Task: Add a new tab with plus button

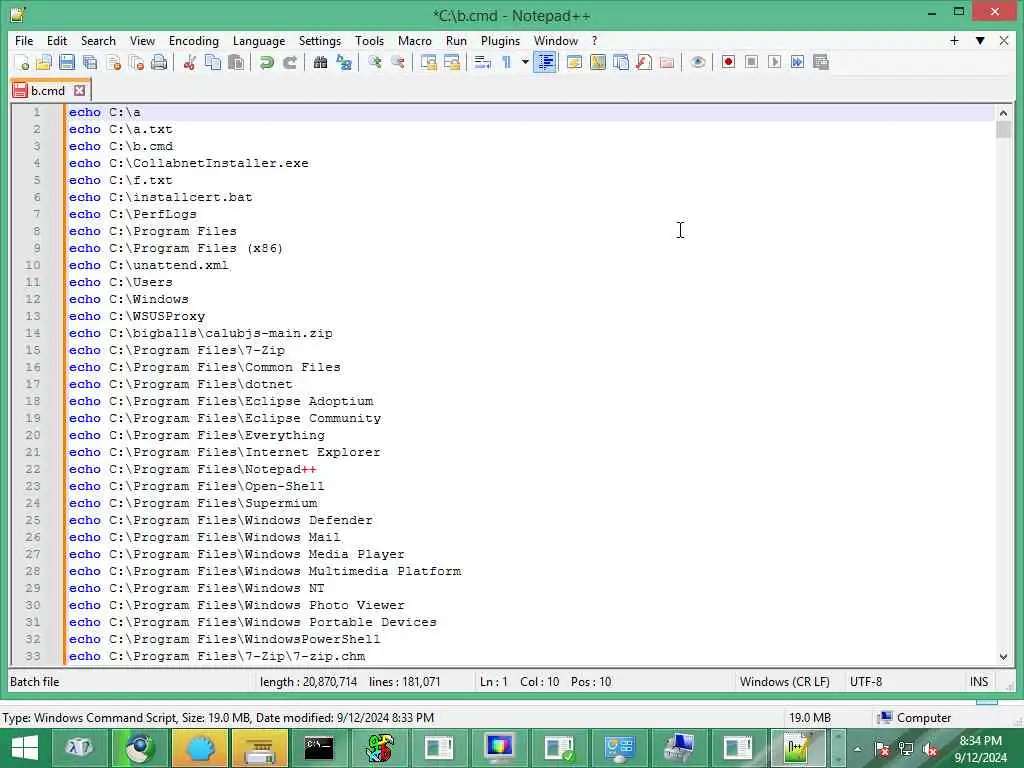Action: point(954,40)
